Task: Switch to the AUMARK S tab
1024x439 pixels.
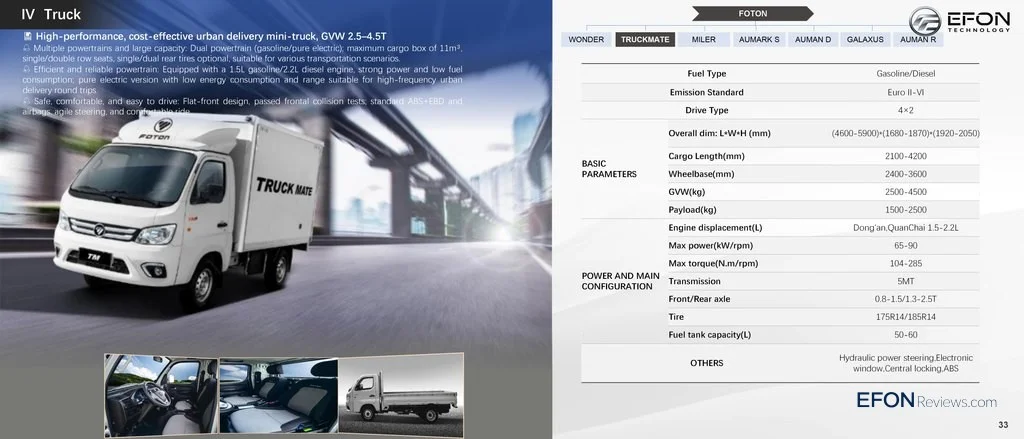Action: [759, 39]
